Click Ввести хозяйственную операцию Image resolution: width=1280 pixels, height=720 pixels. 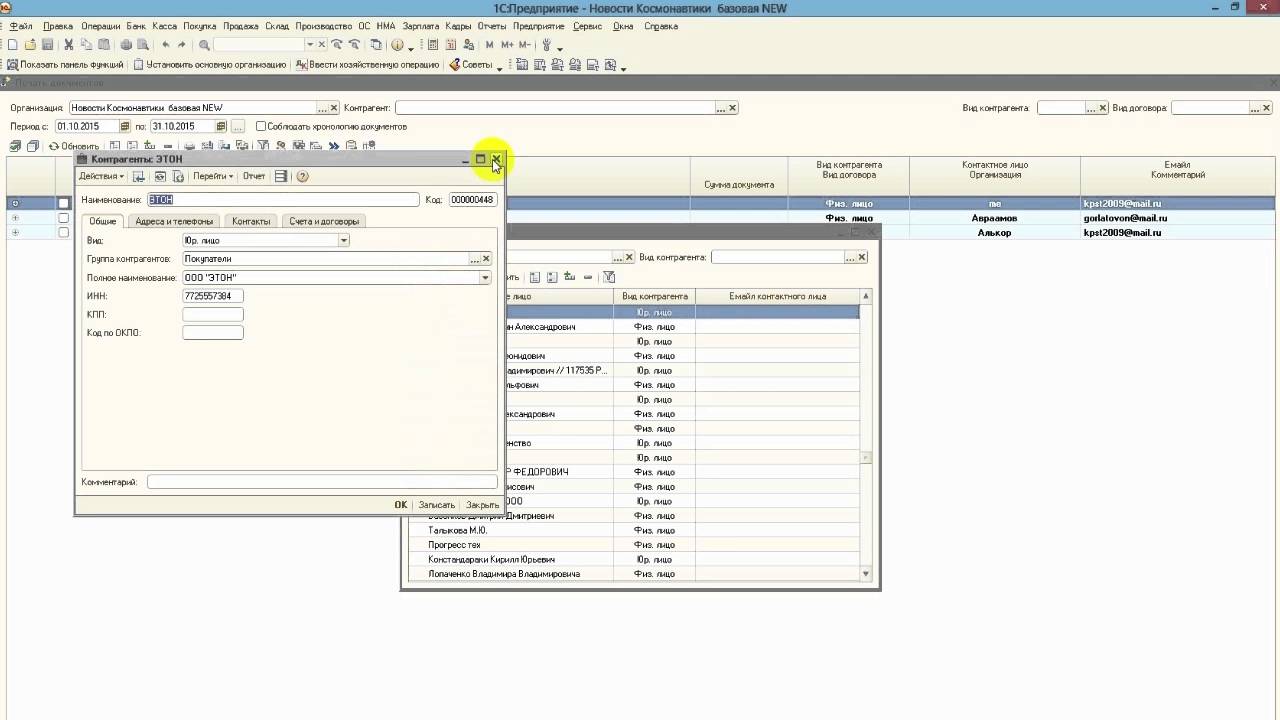(x=367, y=64)
